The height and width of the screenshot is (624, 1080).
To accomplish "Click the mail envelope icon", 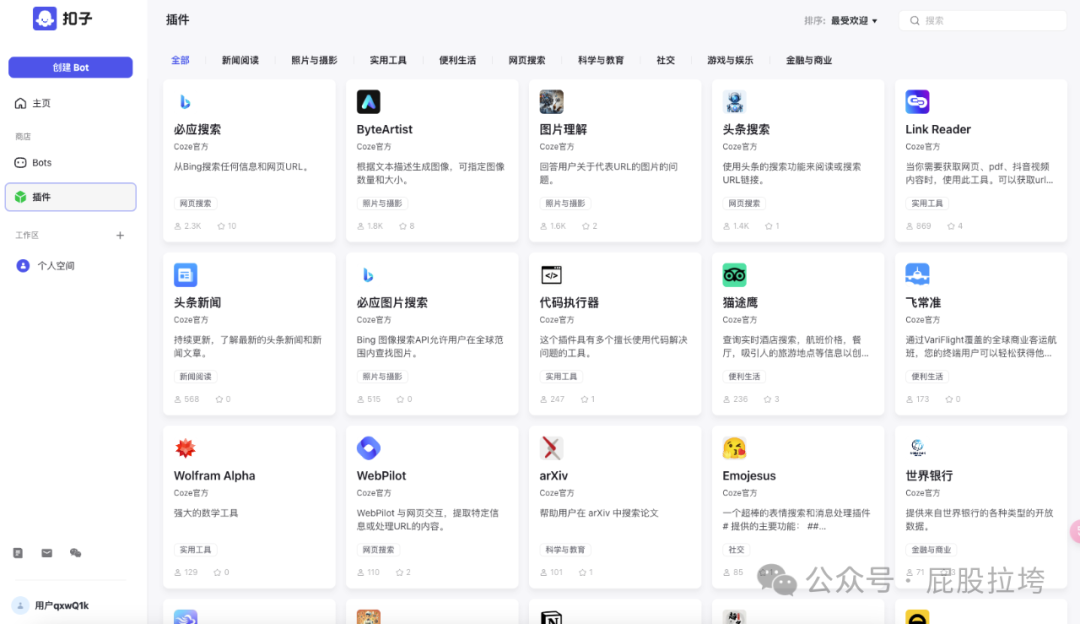I will [47, 553].
